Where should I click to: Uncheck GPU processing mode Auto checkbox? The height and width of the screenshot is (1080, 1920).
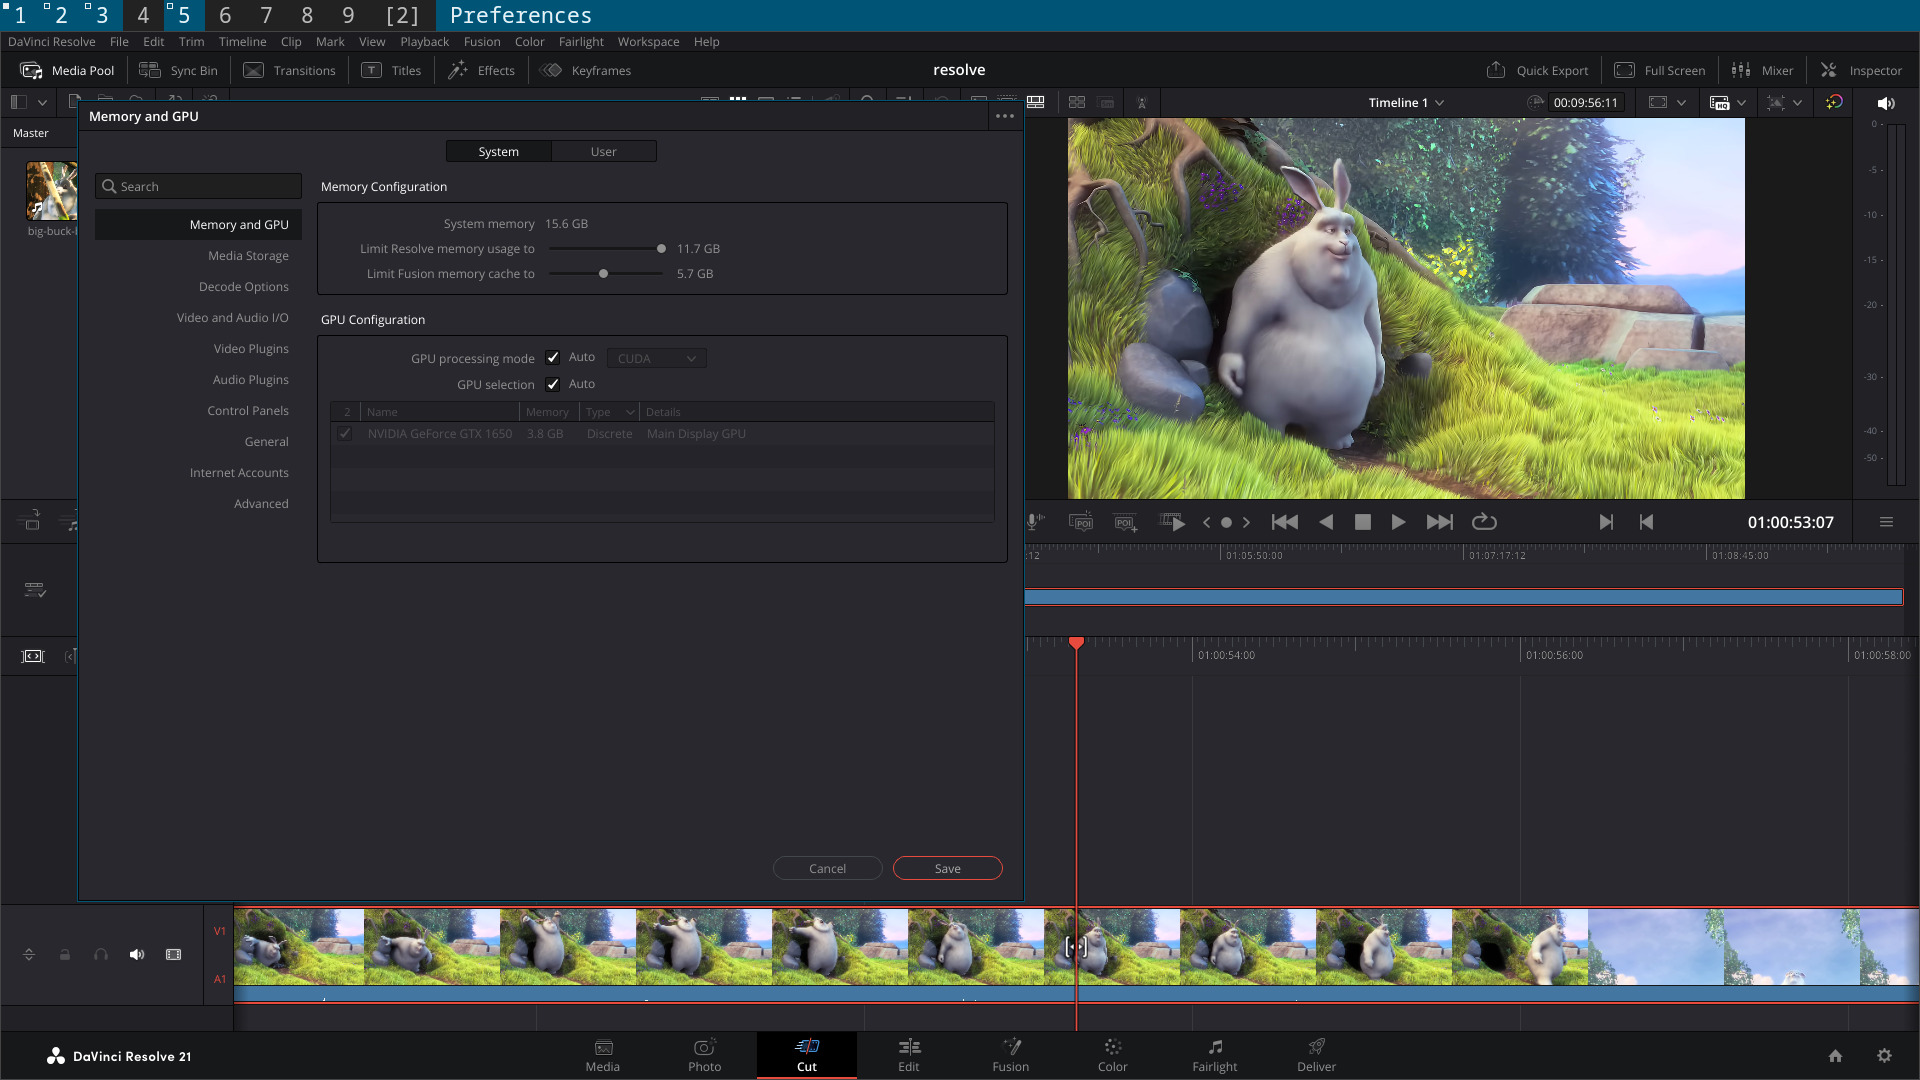pyautogui.click(x=553, y=358)
